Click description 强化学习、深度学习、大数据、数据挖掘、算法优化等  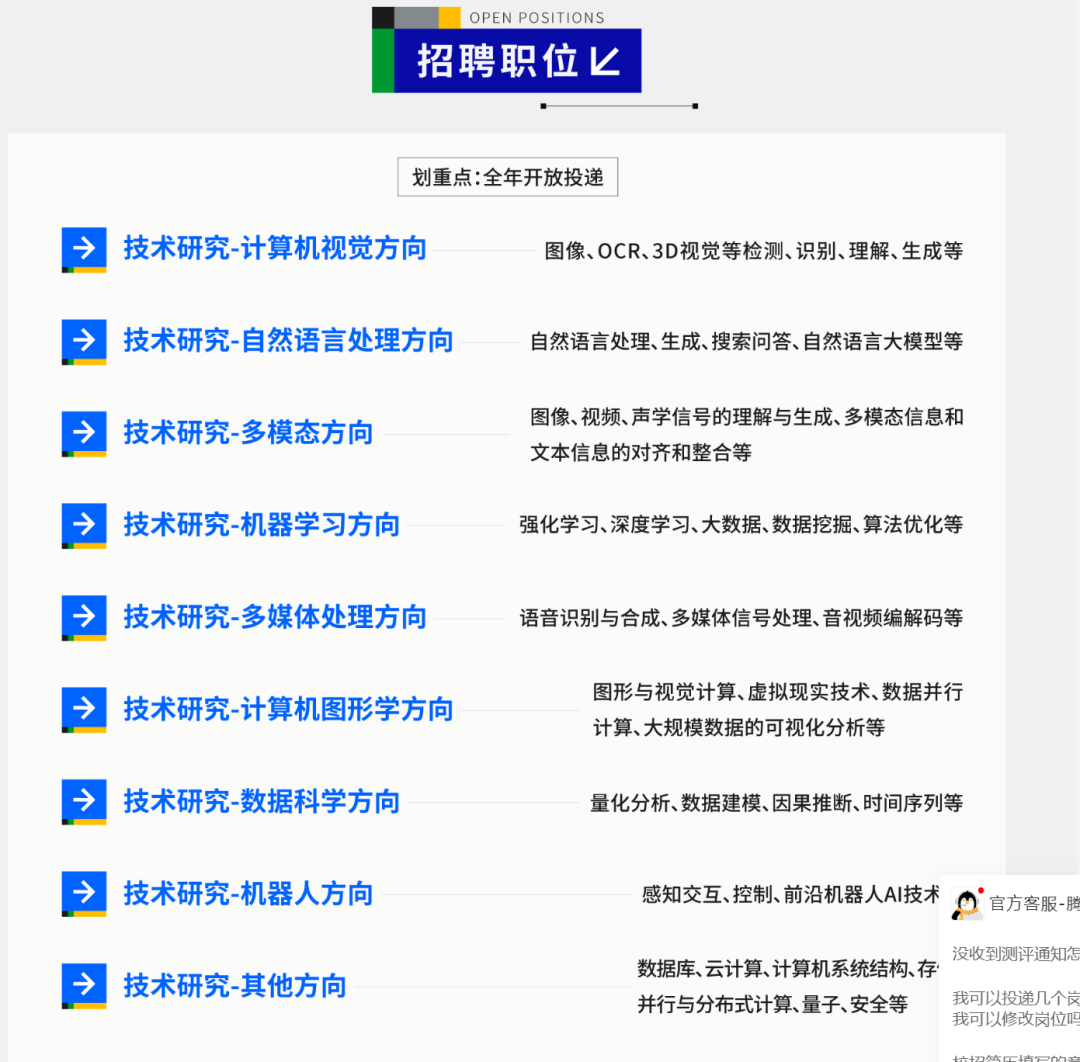pyautogui.click(x=741, y=525)
